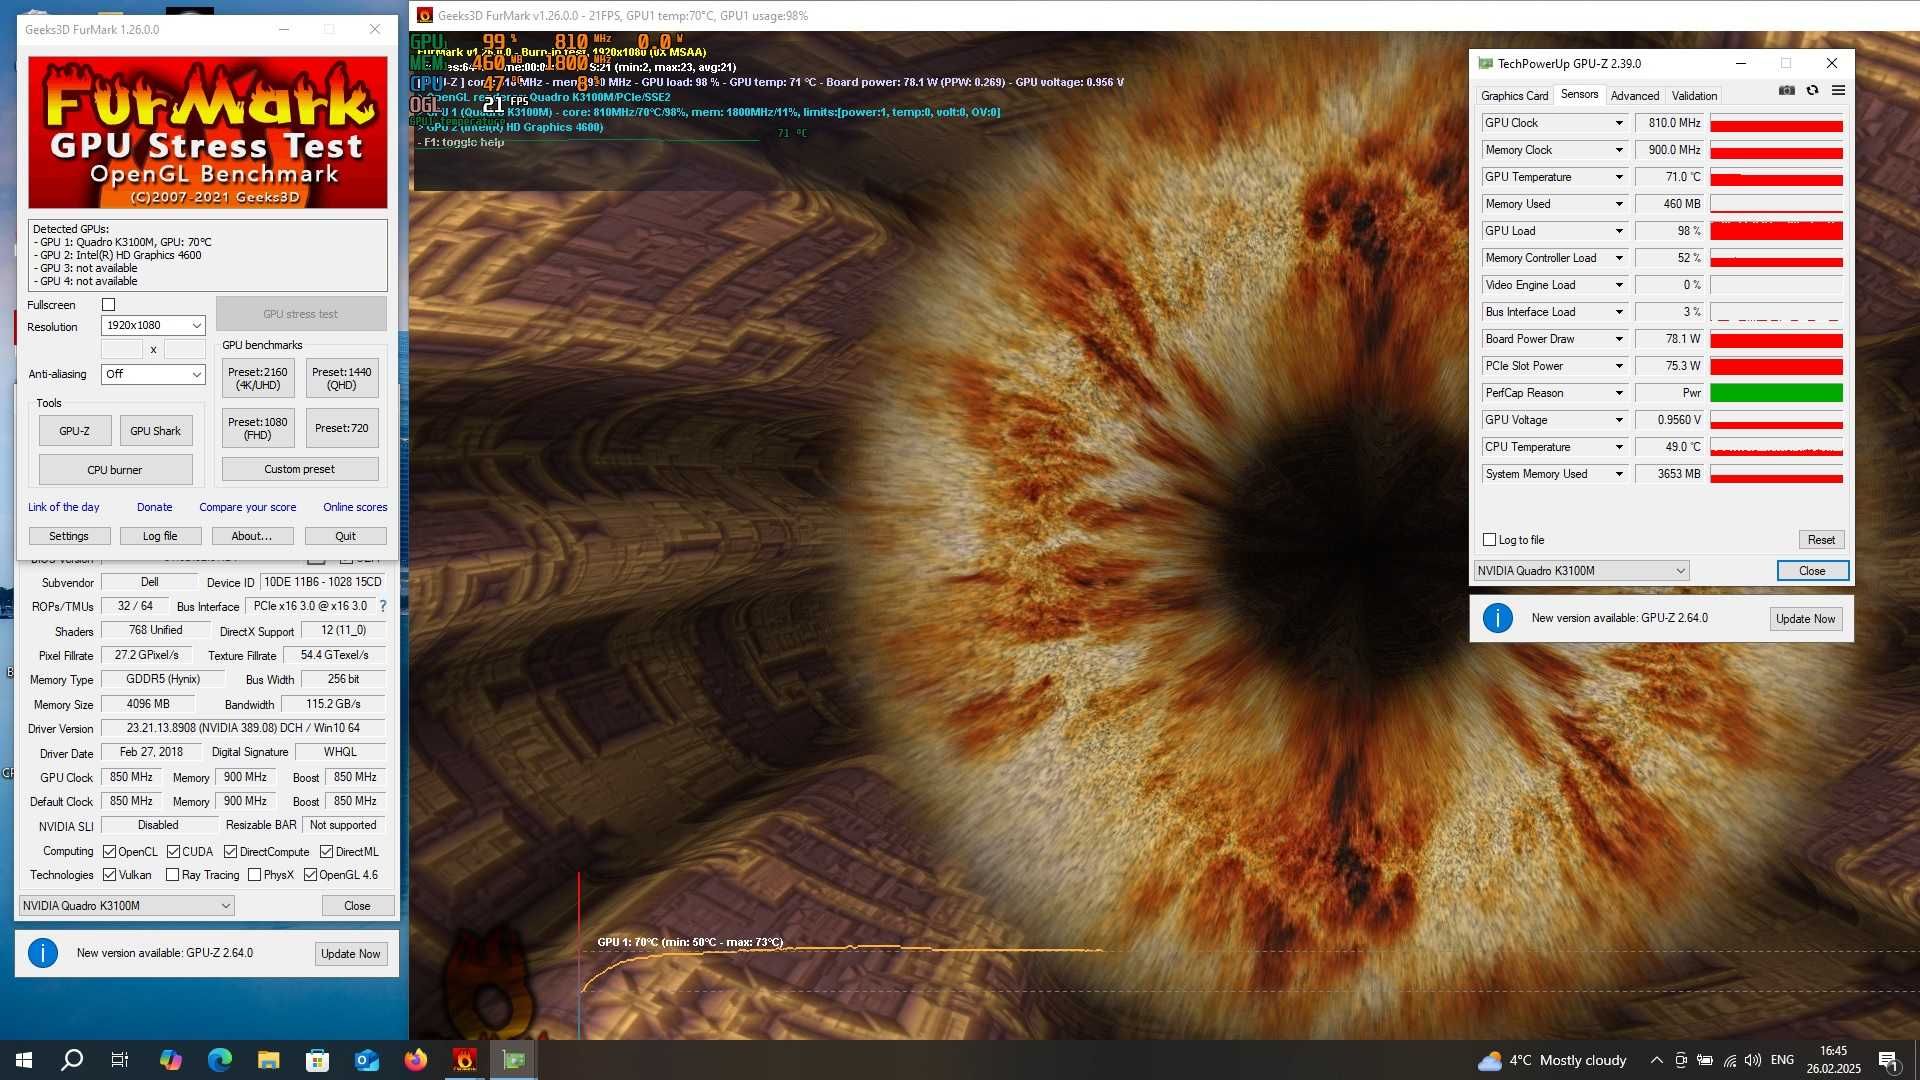Open the GPU selector in the Sensors window
Viewport: 1920px width, 1080px height.
(1581, 571)
